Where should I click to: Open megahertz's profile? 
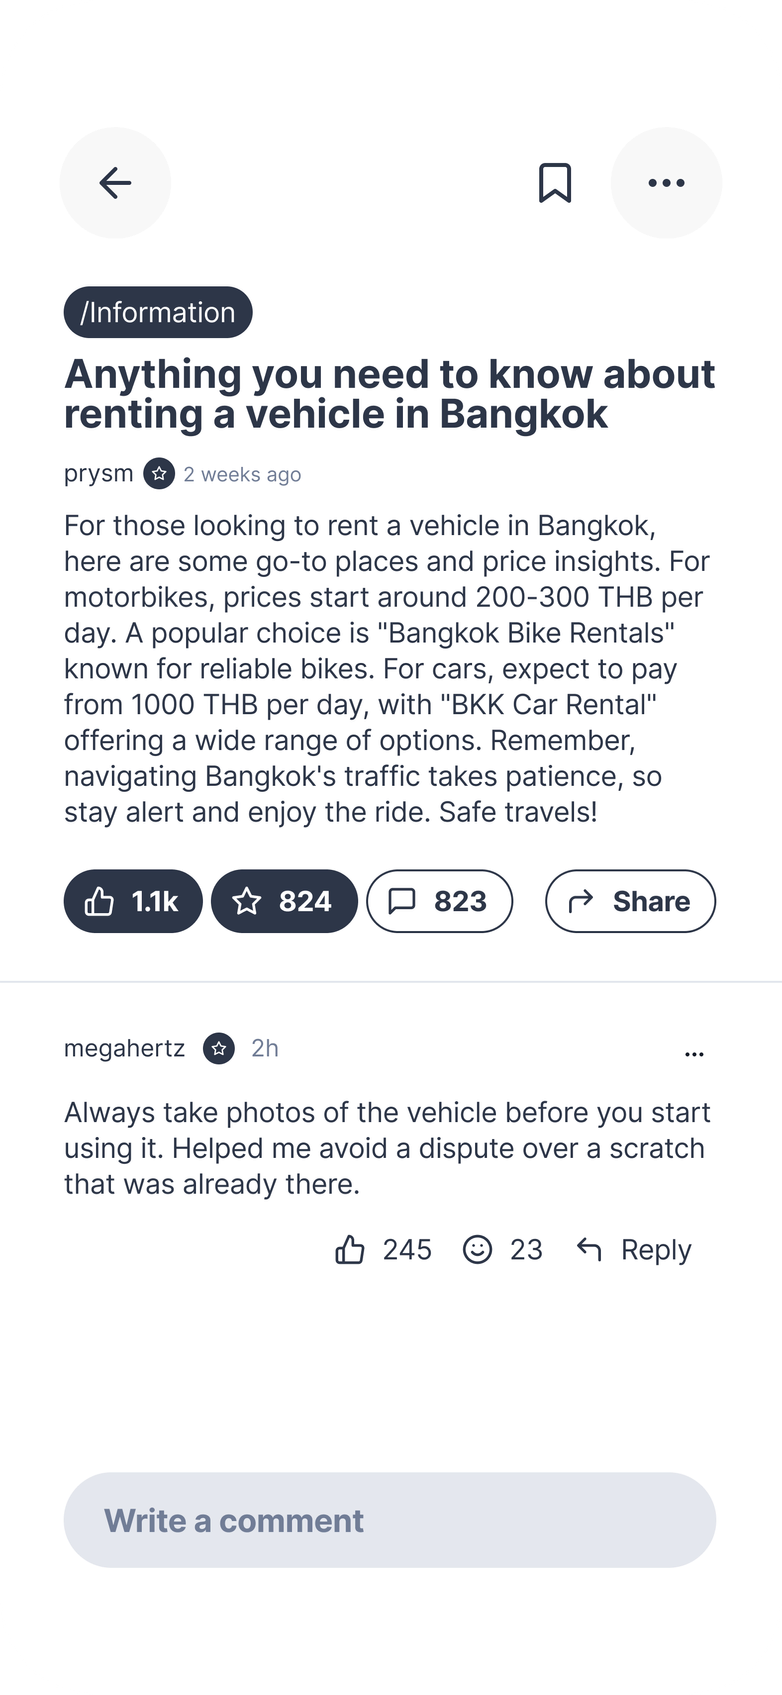[x=124, y=1048]
